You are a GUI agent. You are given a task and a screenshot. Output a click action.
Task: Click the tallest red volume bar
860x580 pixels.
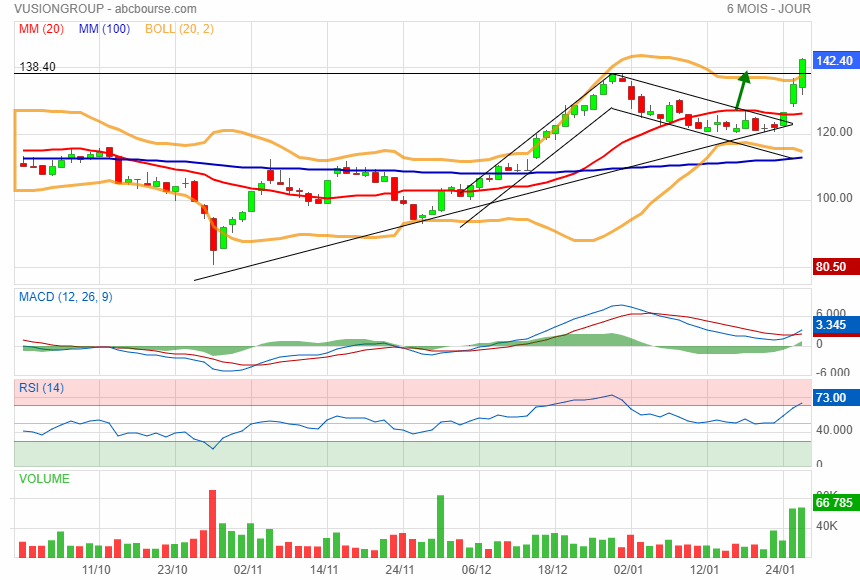(x=213, y=524)
